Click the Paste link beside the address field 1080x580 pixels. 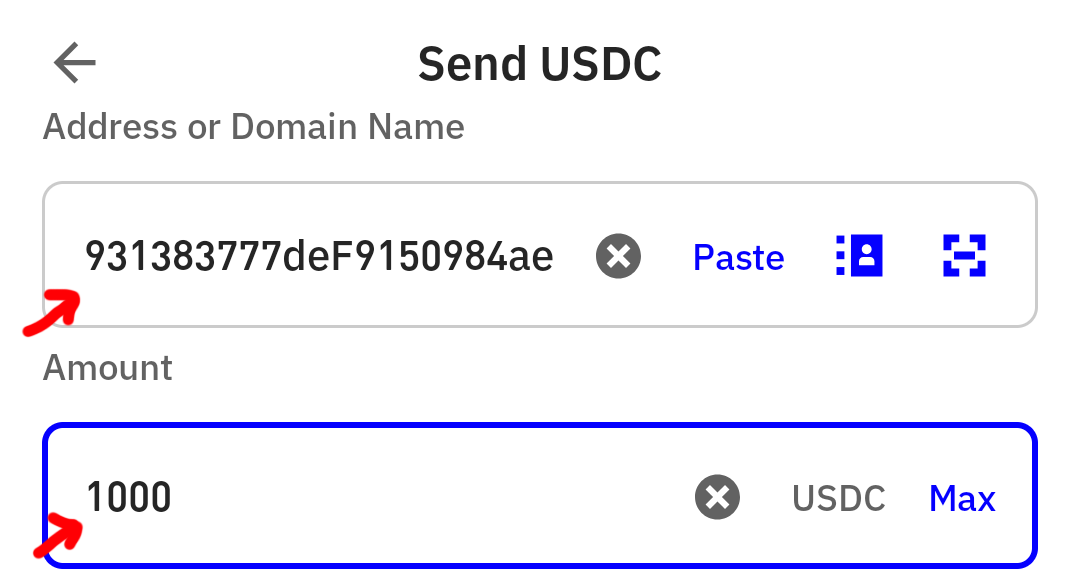tap(738, 257)
